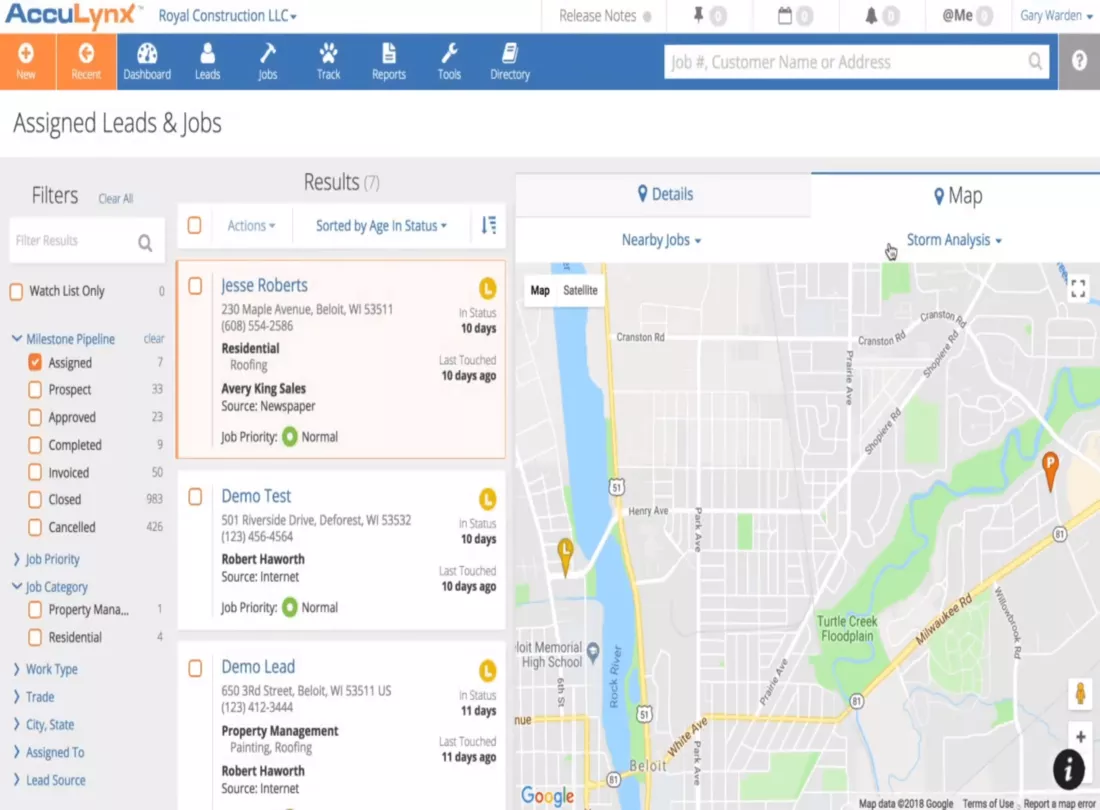The image size is (1100, 810).
Task: Switch to the Map tab
Action: point(956,196)
